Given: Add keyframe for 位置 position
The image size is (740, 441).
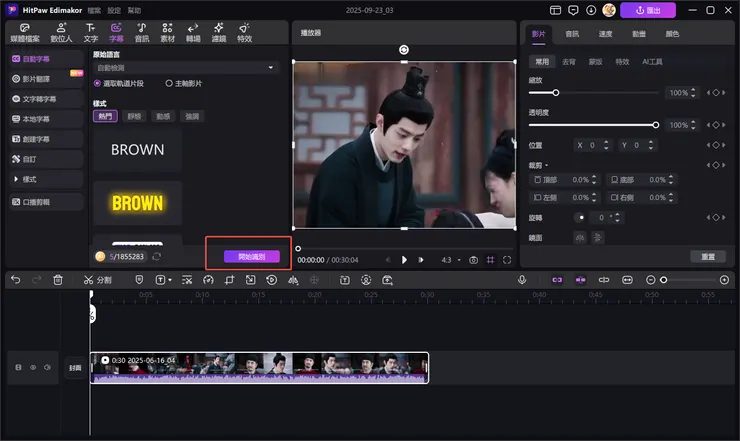Looking at the screenshot, I should click(x=716, y=145).
